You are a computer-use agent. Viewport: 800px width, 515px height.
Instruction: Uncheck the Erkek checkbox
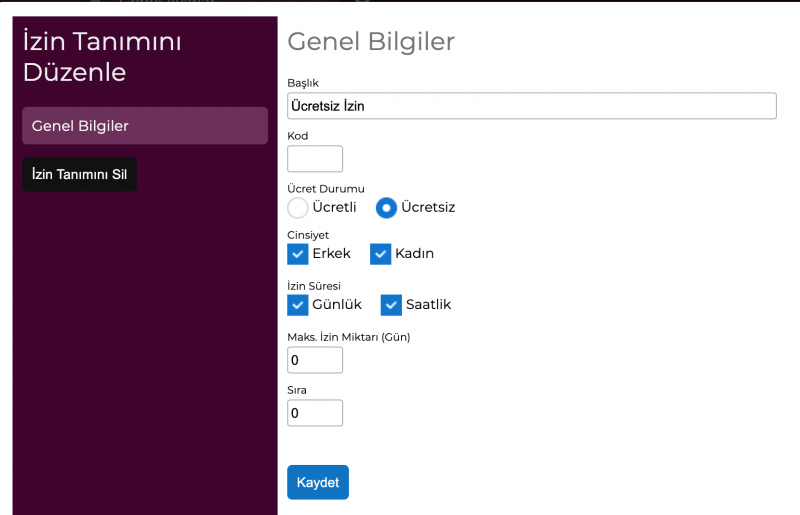click(x=297, y=254)
